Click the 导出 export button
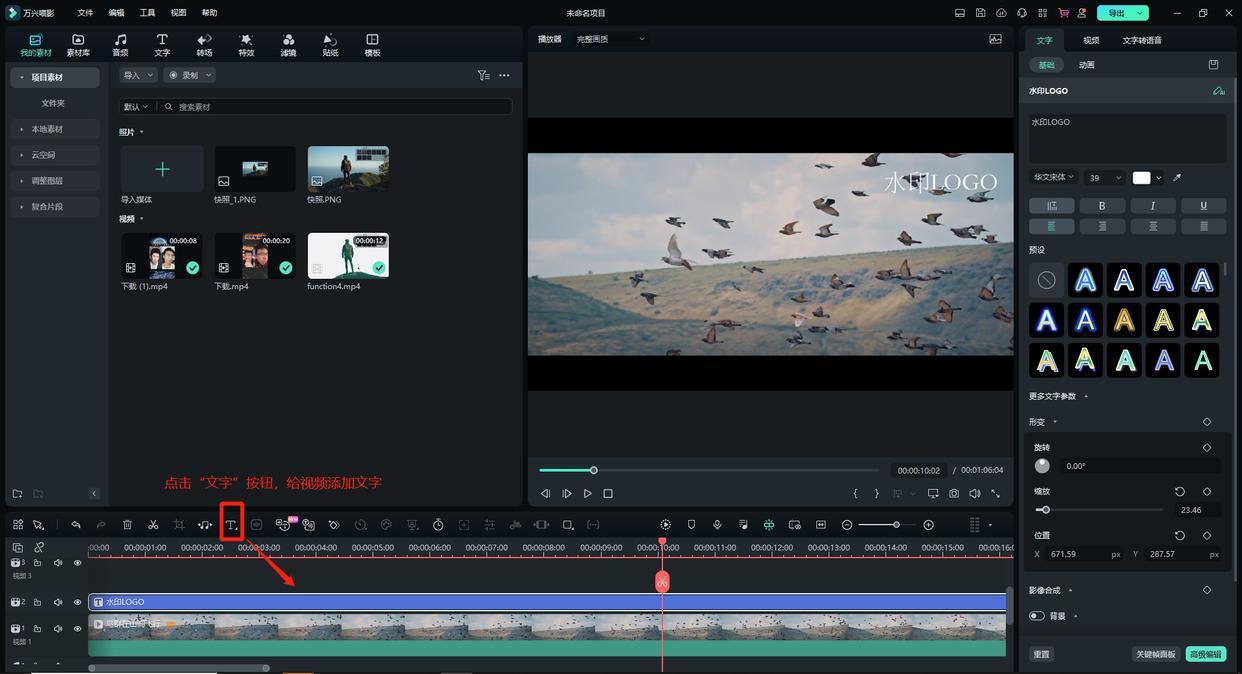Viewport: 1242px width, 674px height. (x=1123, y=13)
